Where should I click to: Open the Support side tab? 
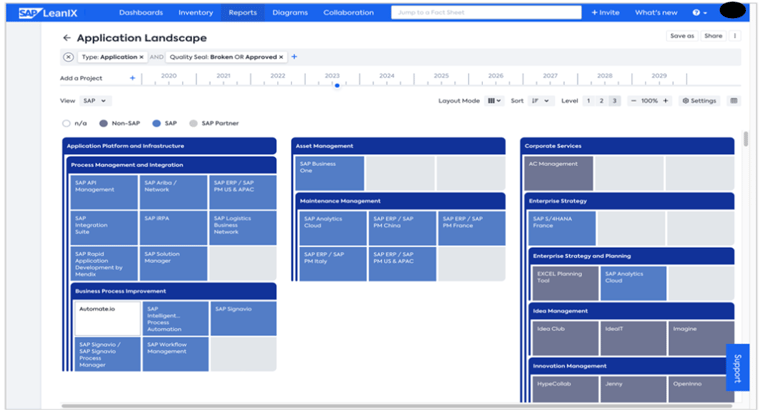pos(737,367)
